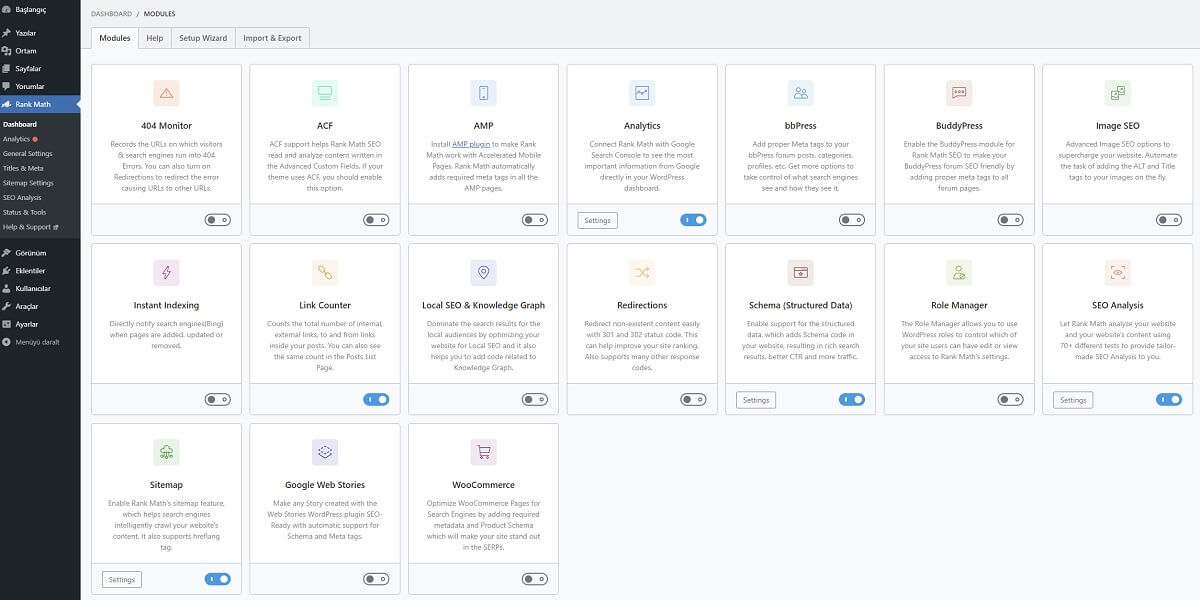1200x600 pixels.
Task: Enable the AMP module toggle
Action: [x=534, y=220]
